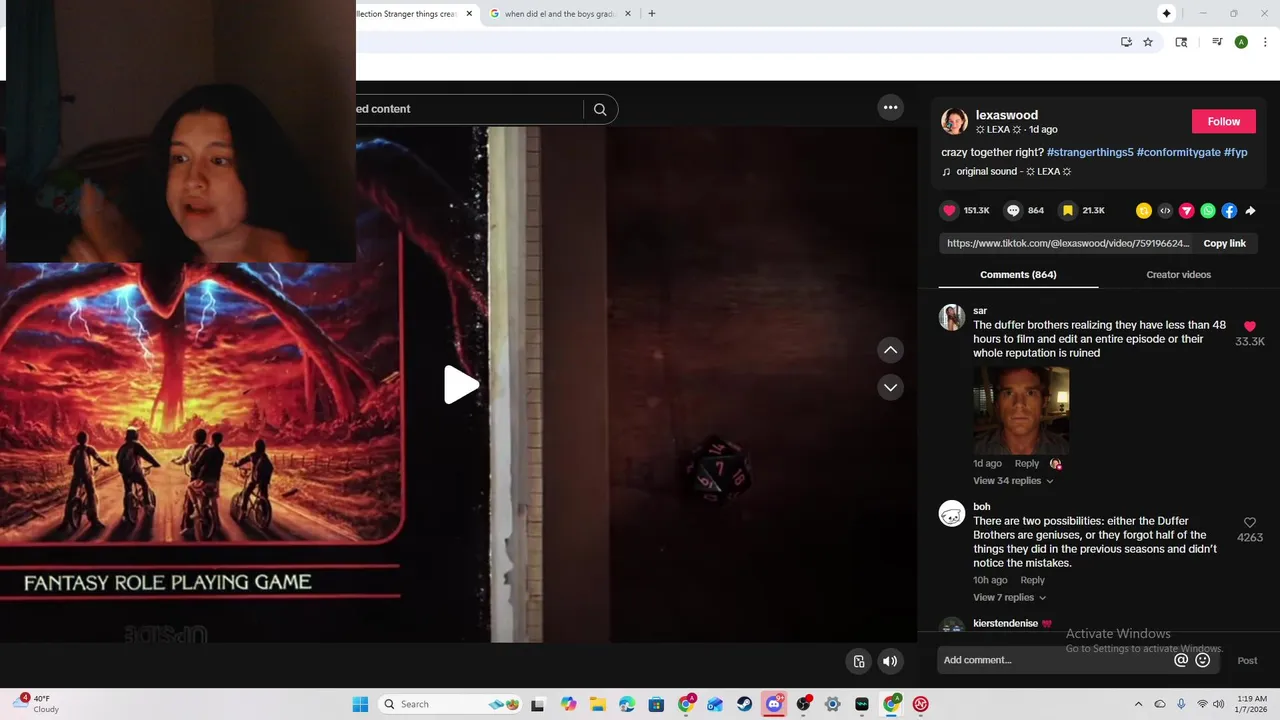Click the taskbar Search box

tap(452, 704)
